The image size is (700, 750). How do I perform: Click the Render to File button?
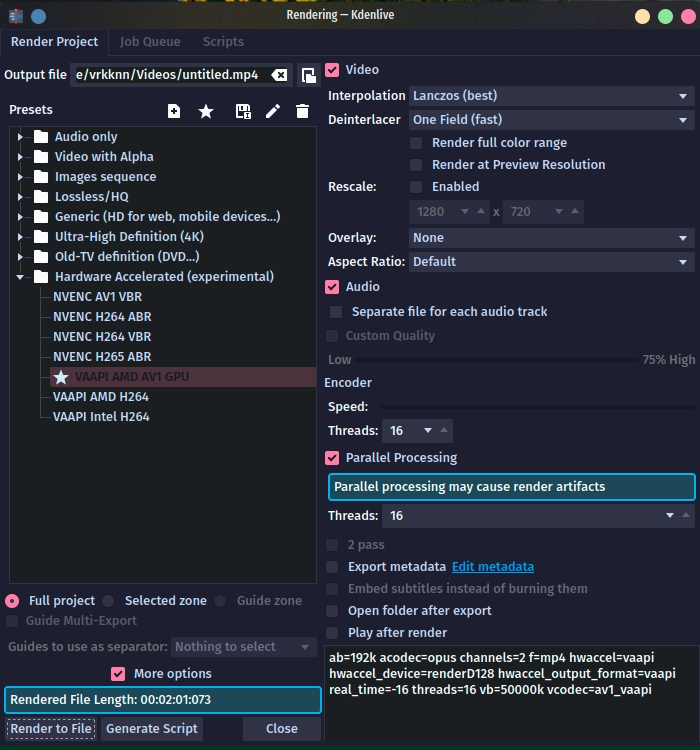click(51, 729)
